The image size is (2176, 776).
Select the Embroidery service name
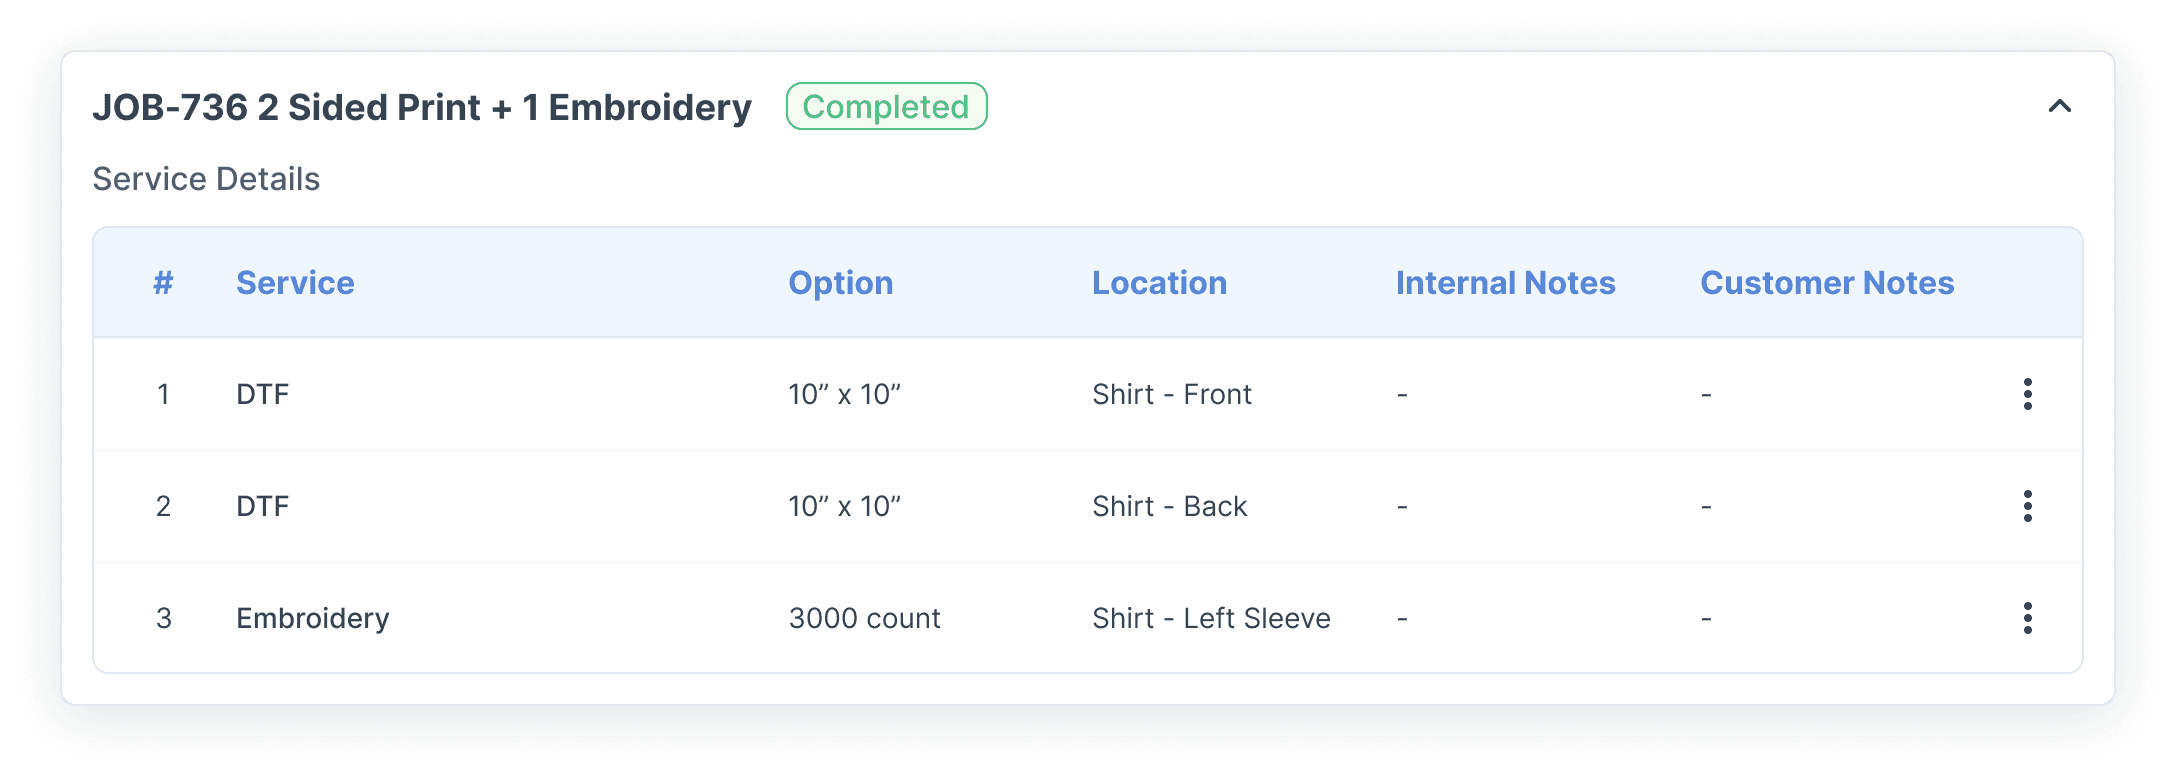pyautogui.click(x=313, y=618)
